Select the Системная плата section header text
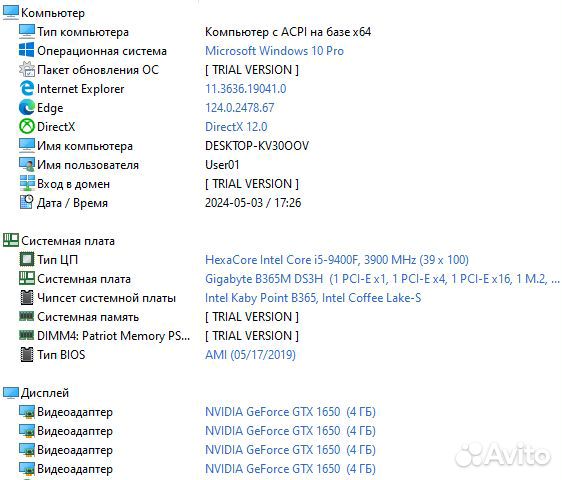Viewport: 562px width, 480px height. 68,241
